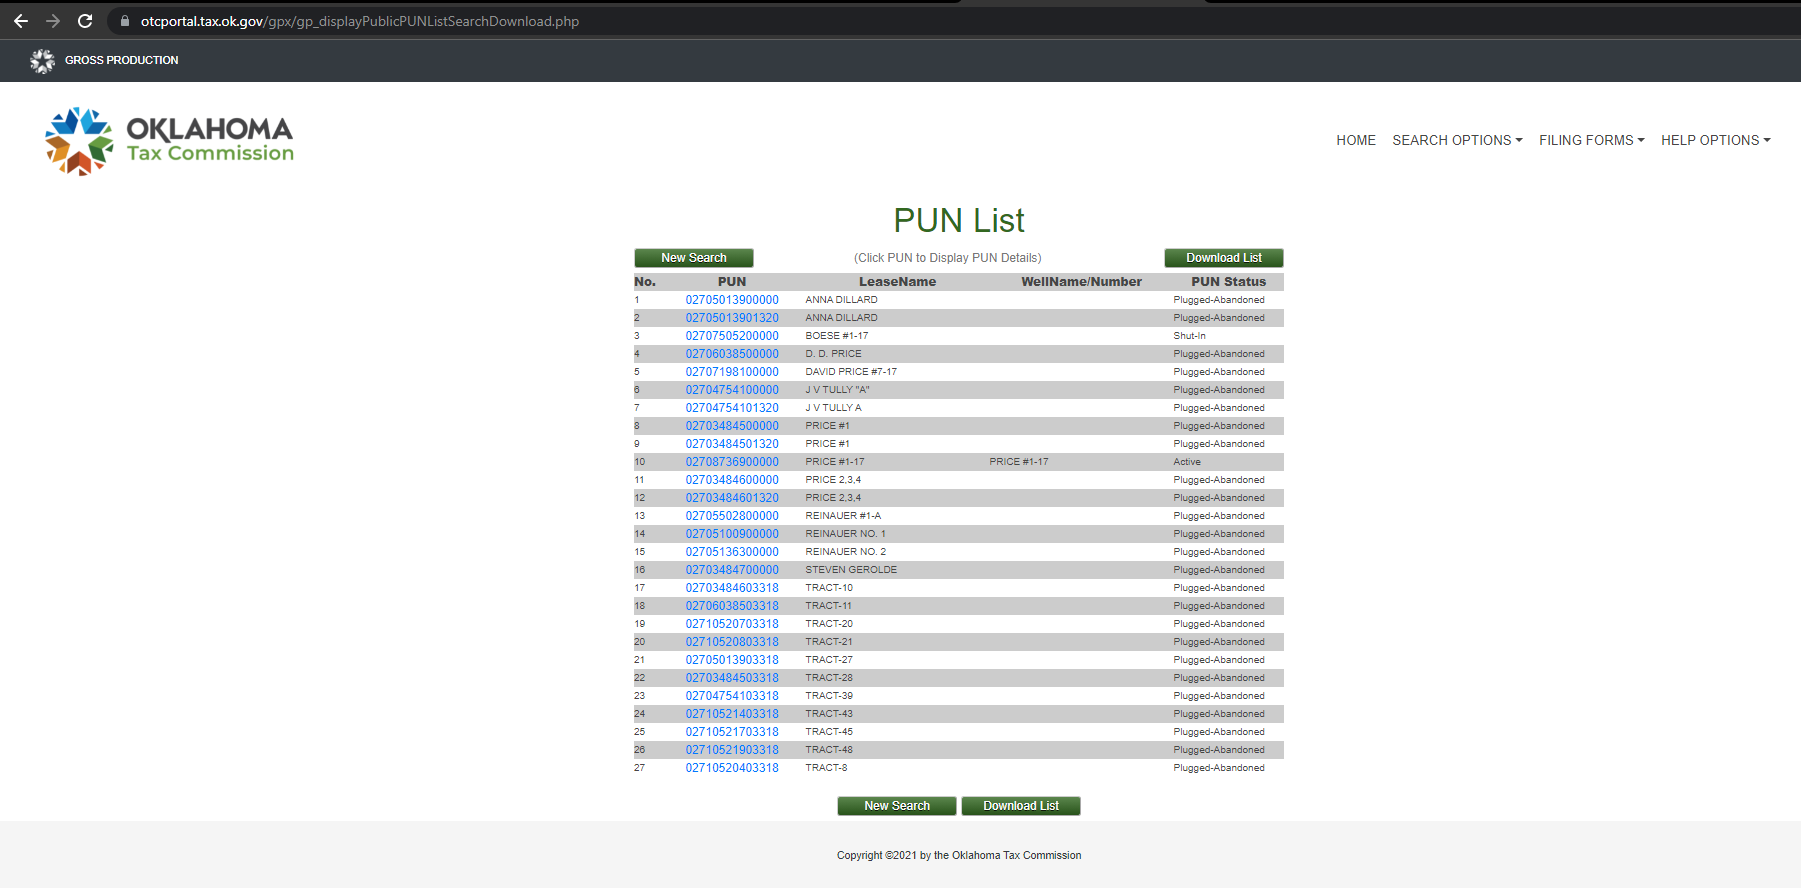
Task: Click the padlock site security icon
Action: (125, 21)
